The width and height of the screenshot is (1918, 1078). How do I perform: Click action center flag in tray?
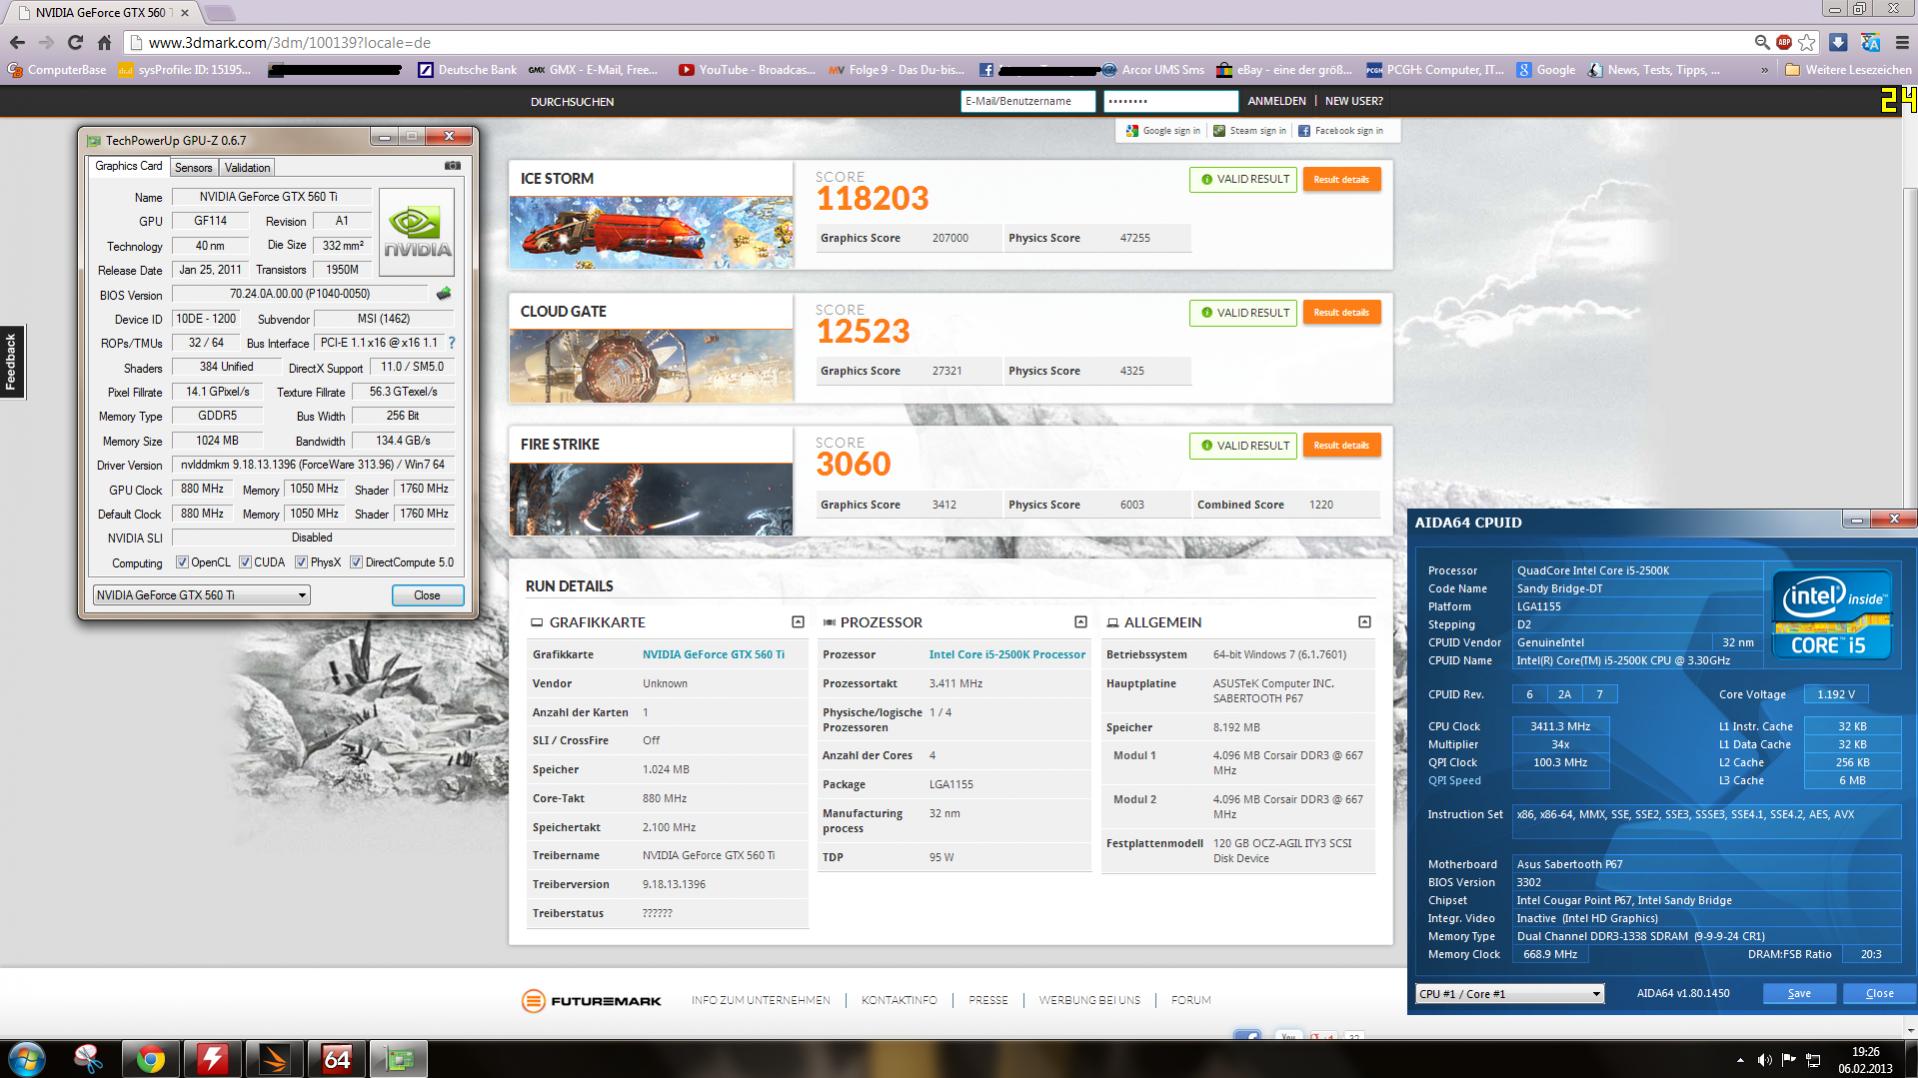click(1788, 1059)
